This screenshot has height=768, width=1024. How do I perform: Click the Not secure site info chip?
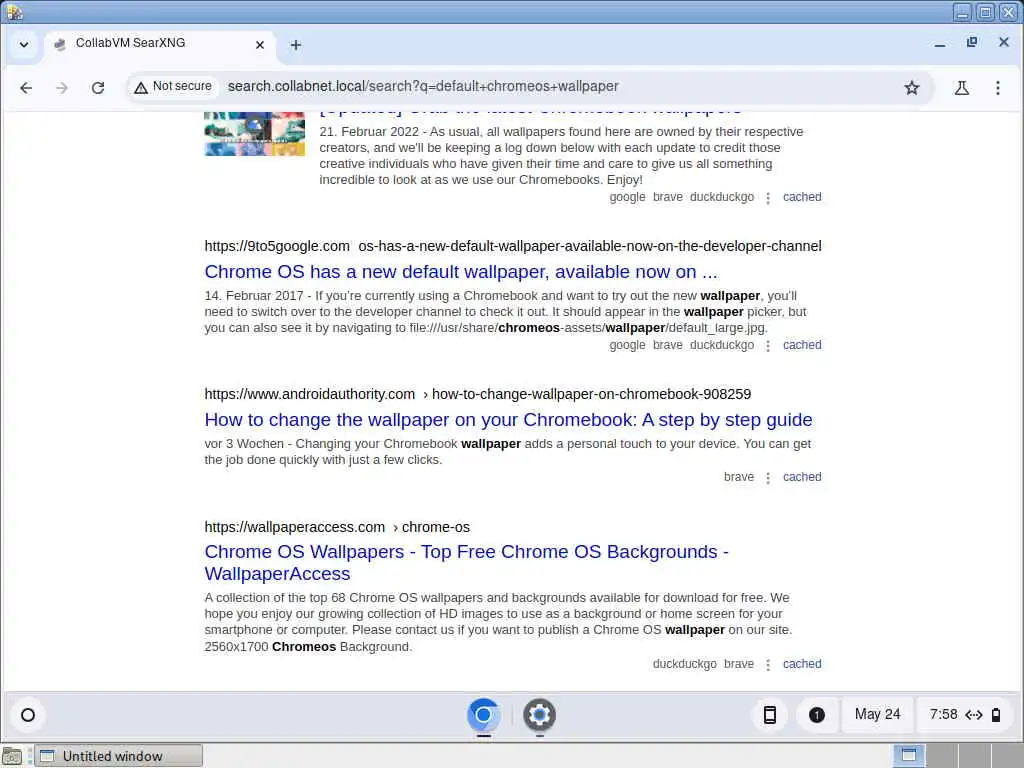172,86
